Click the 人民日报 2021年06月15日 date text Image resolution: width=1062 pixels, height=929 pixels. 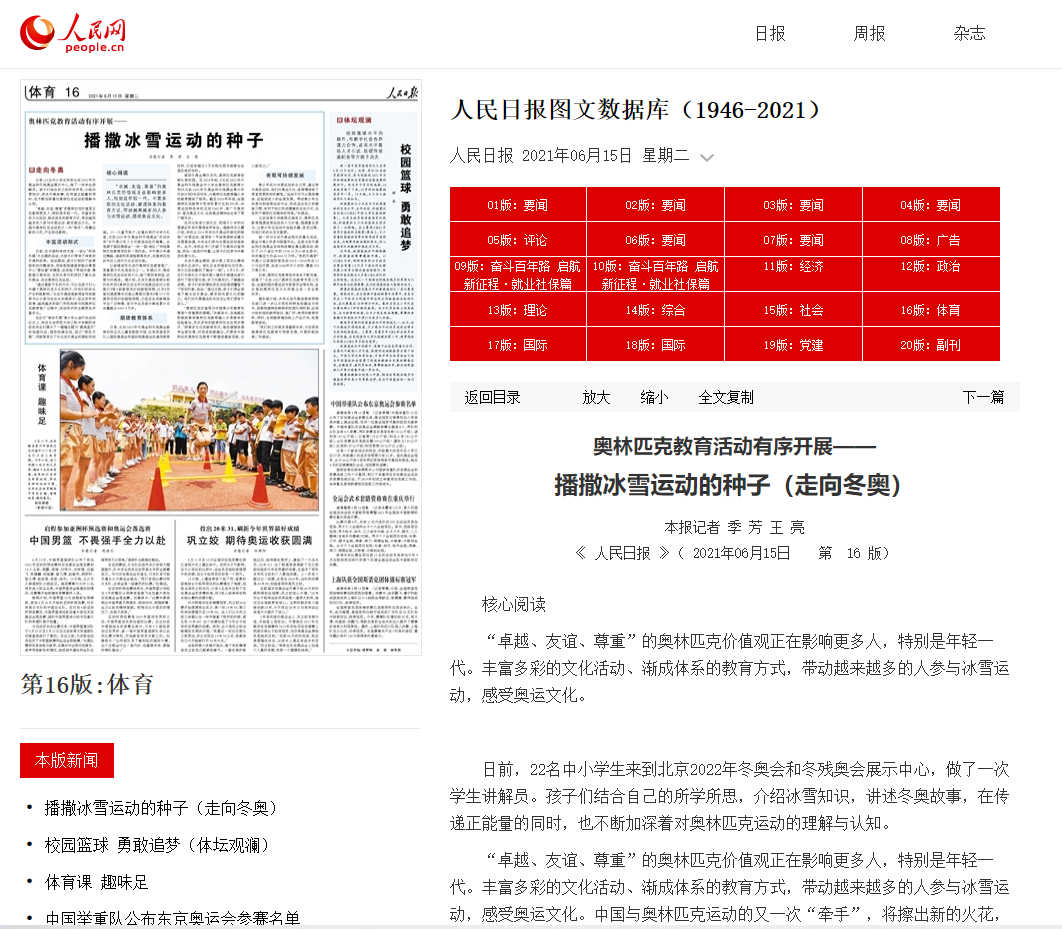[570, 156]
